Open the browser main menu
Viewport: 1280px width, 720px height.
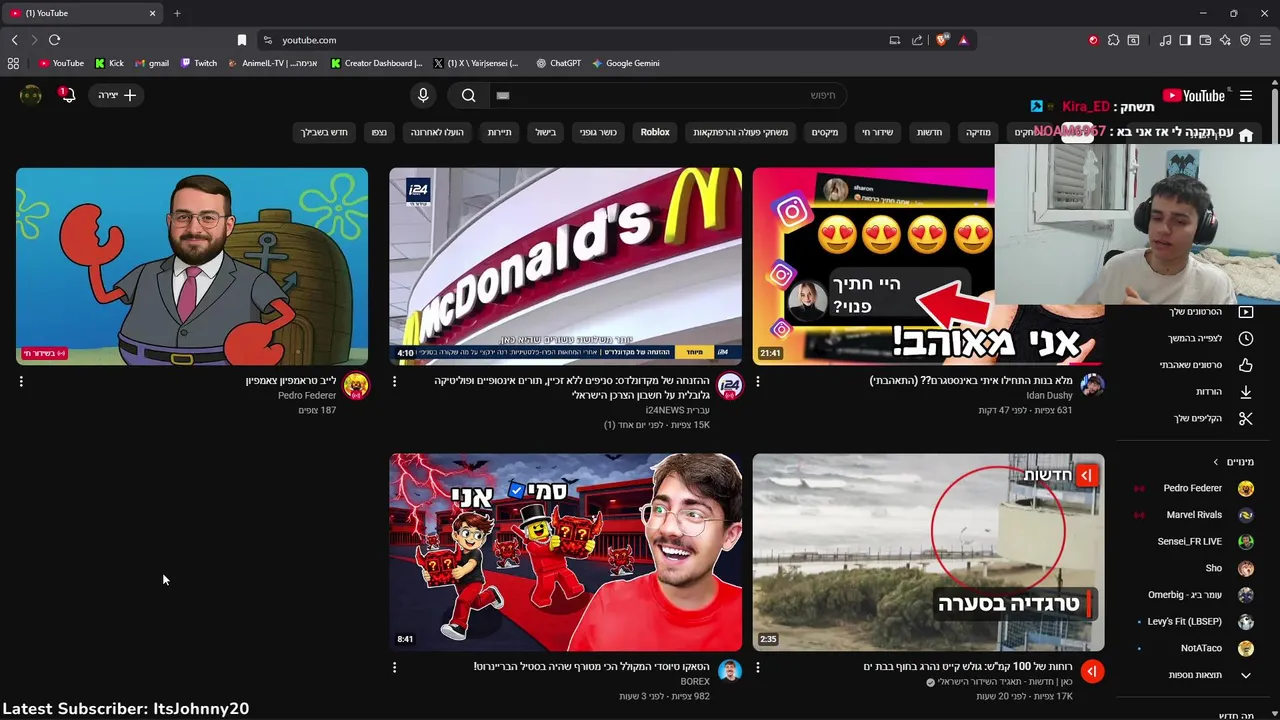click(1266, 40)
